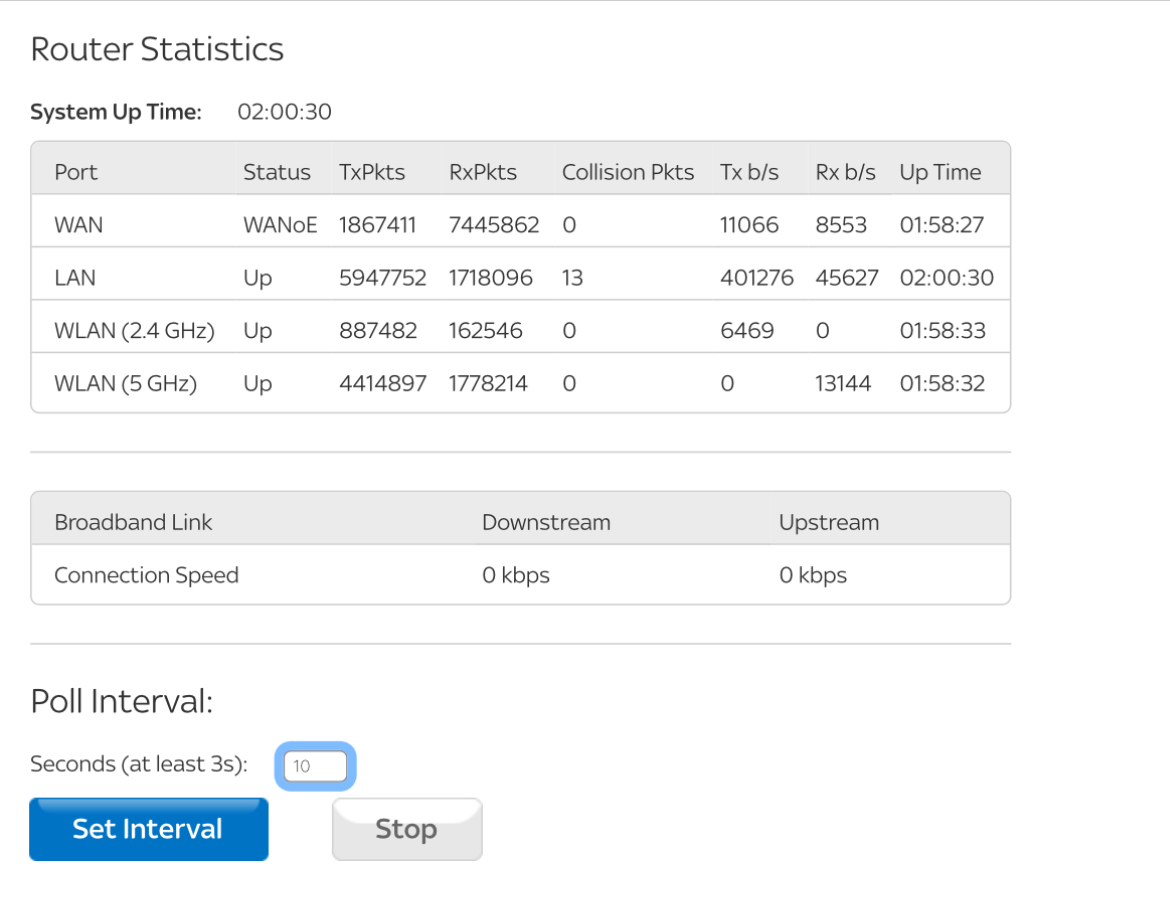The height and width of the screenshot is (907, 1170).
Task: Click the Port column header
Action: point(76,172)
